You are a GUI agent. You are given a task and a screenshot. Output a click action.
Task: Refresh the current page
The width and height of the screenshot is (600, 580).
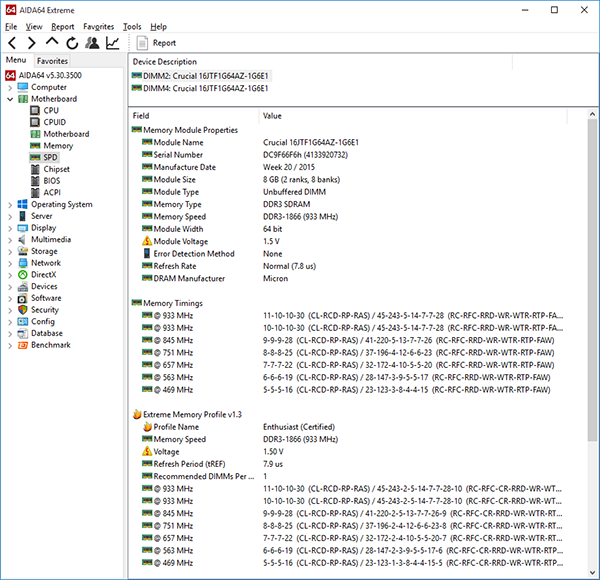(x=72, y=43)
